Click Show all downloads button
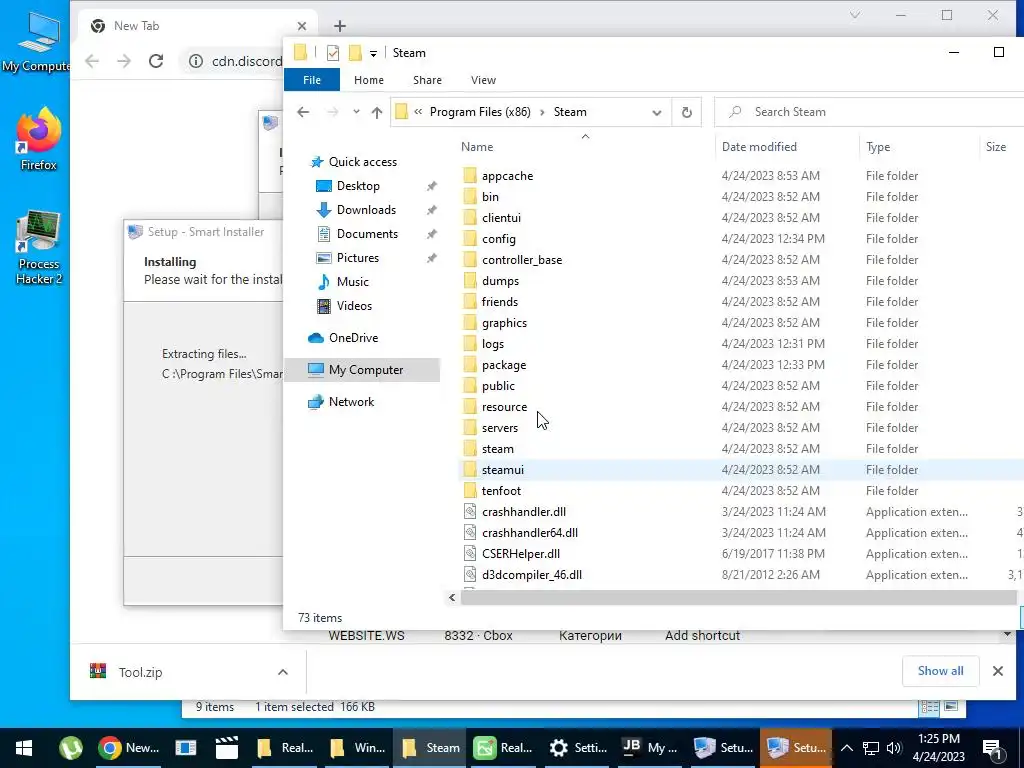The image size is (1024, 768). point(940,671)
